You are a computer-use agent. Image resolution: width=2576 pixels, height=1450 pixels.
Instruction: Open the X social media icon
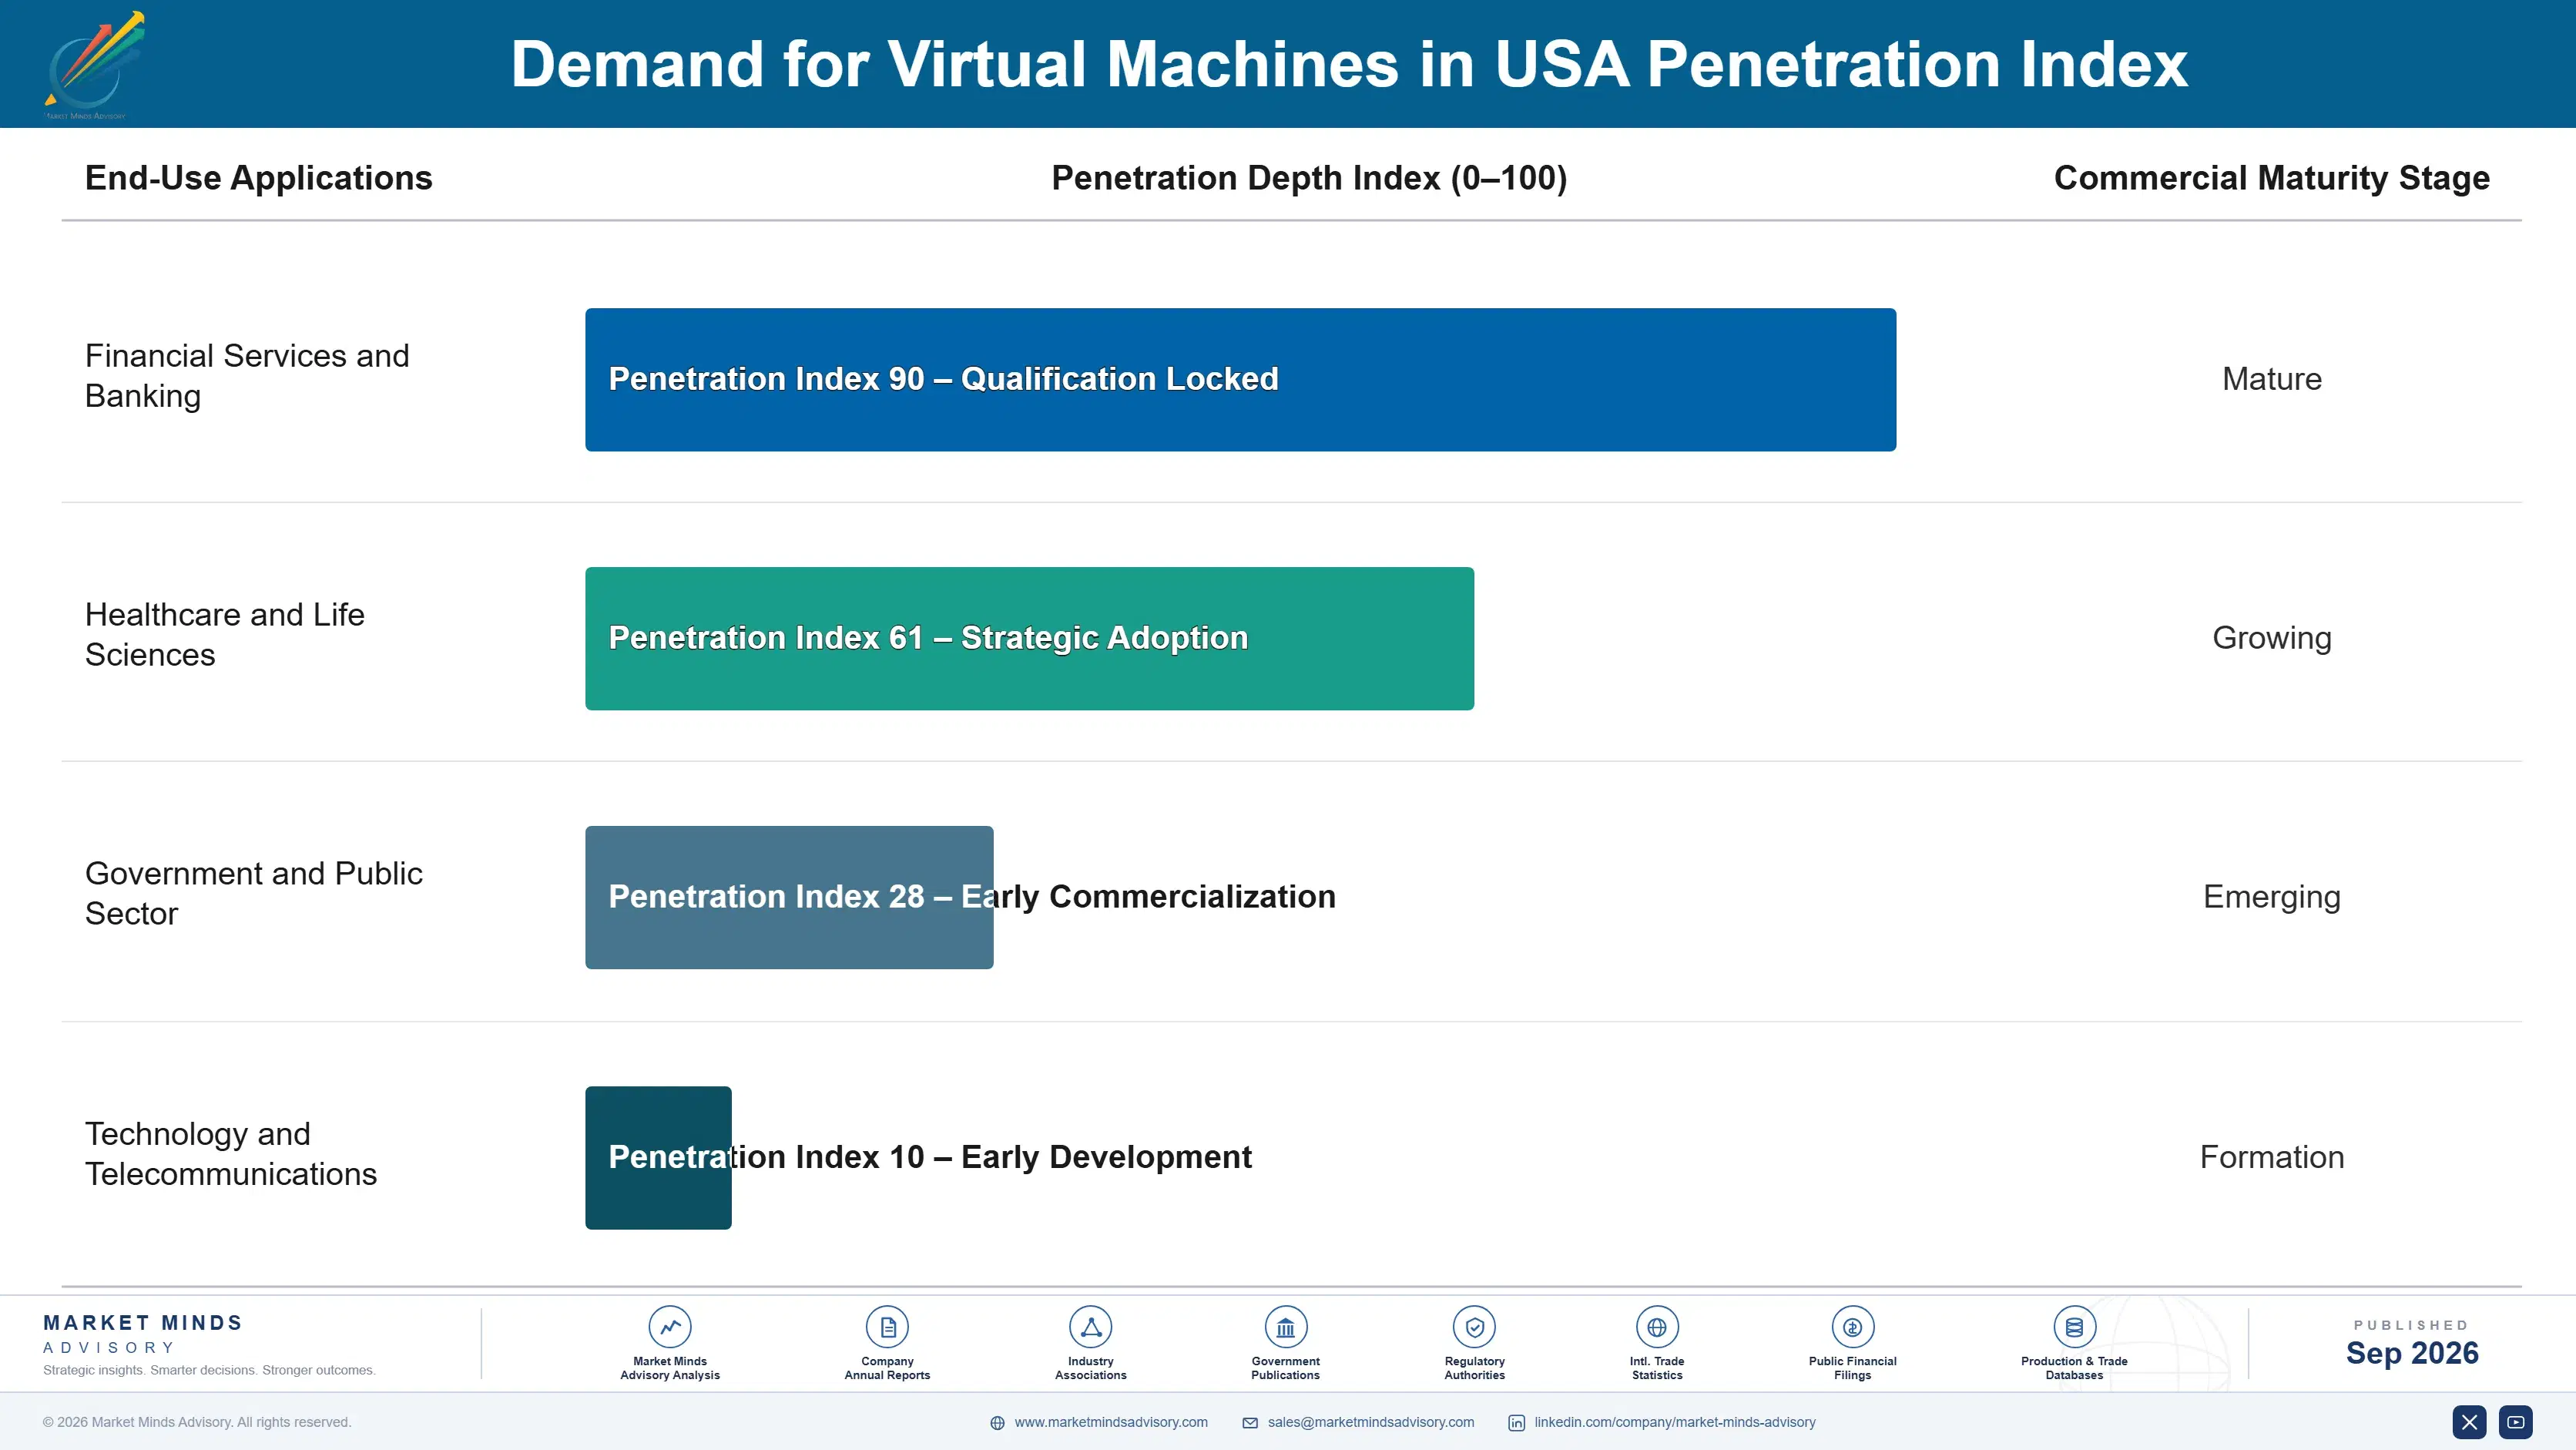[x=2469, y=1422]
